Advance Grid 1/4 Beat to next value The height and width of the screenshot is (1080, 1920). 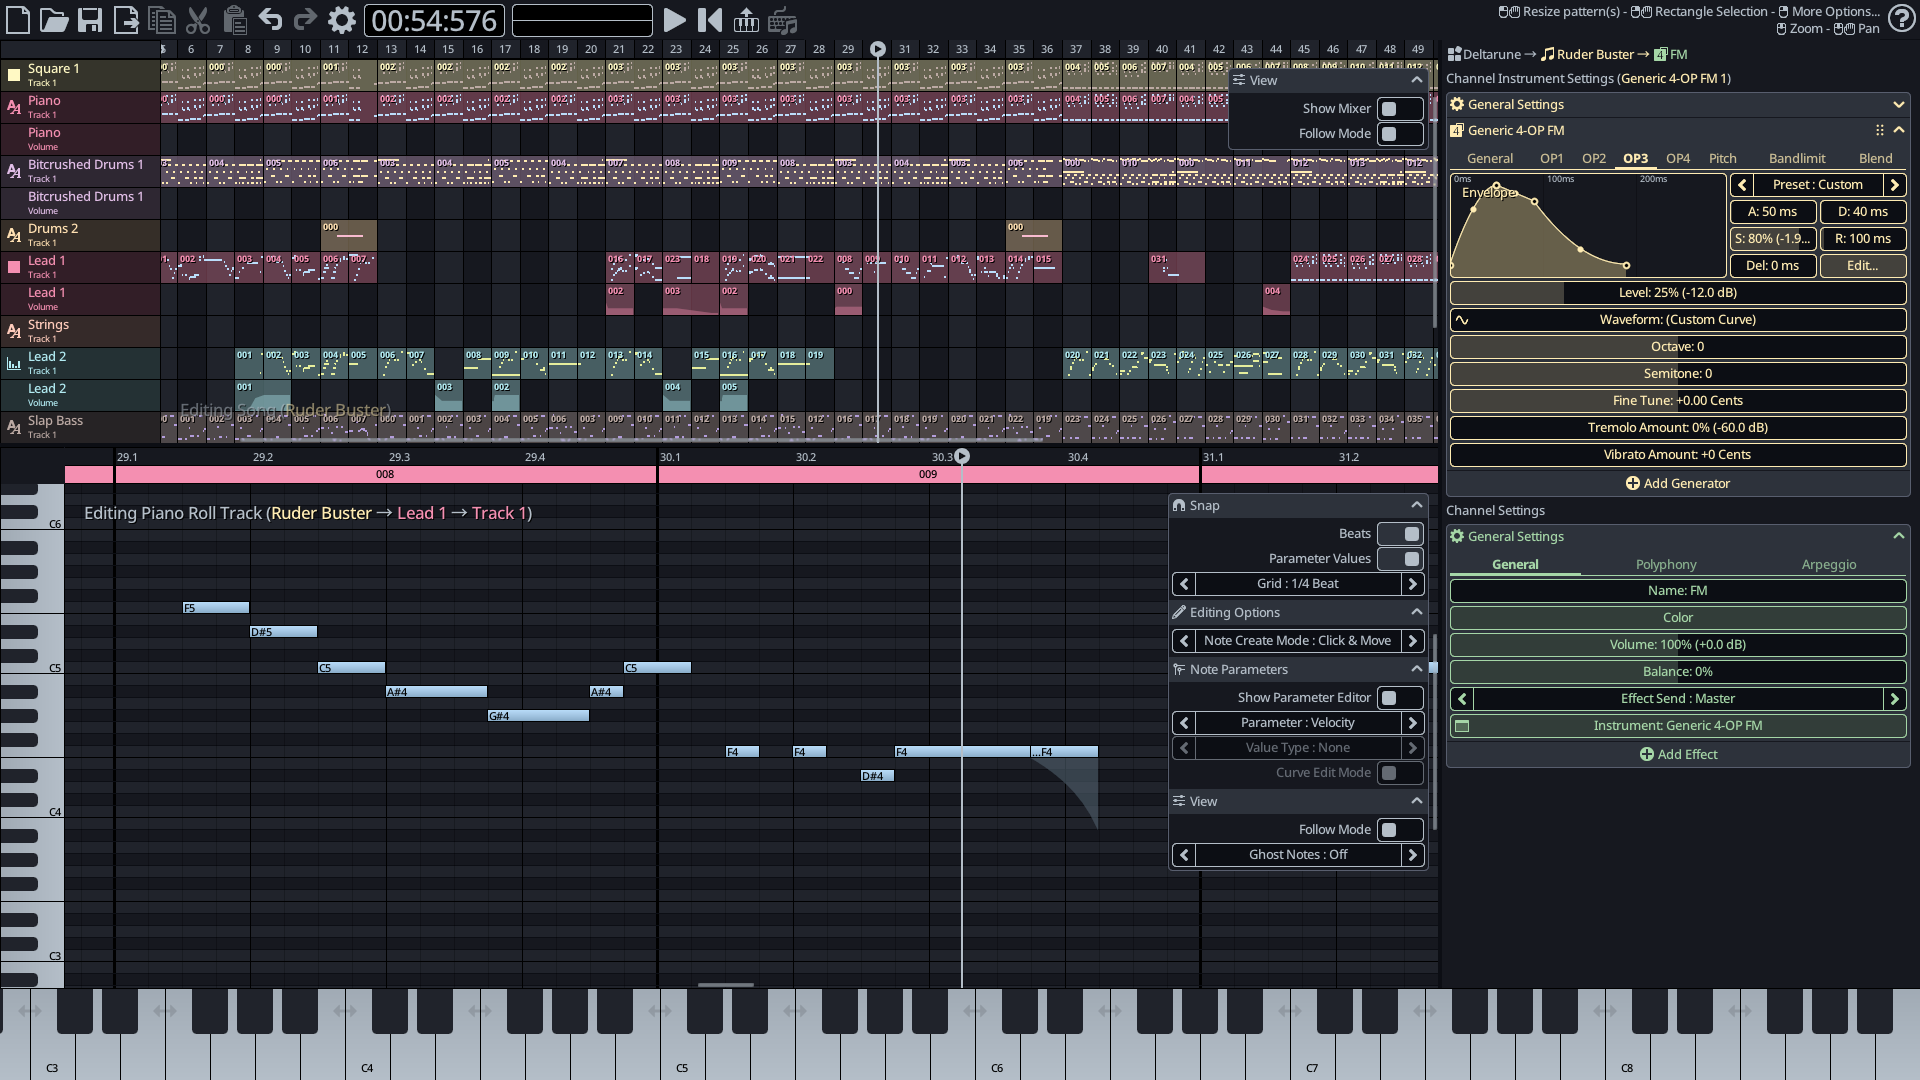click(x=1413, y=584)
